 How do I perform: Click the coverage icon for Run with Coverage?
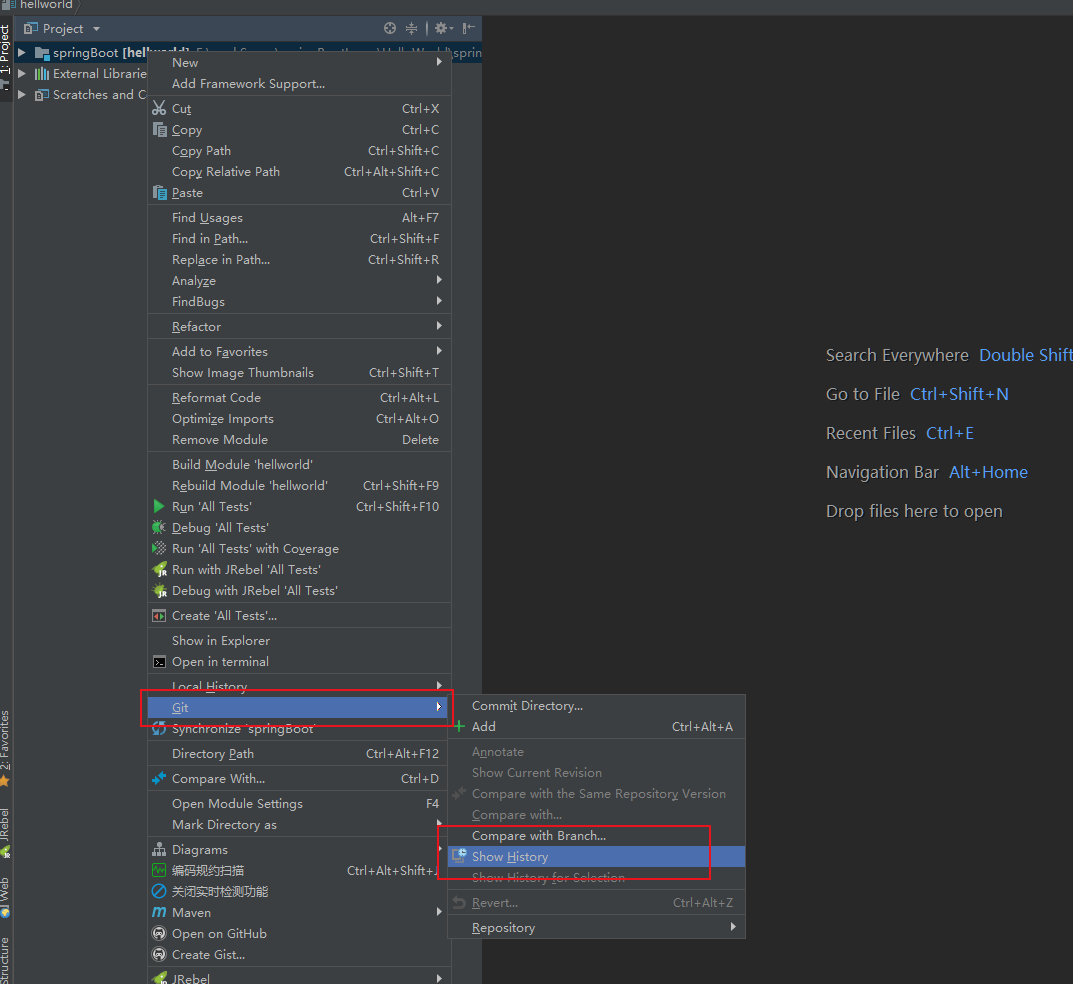pyautogui.click(x=159, y=548)
